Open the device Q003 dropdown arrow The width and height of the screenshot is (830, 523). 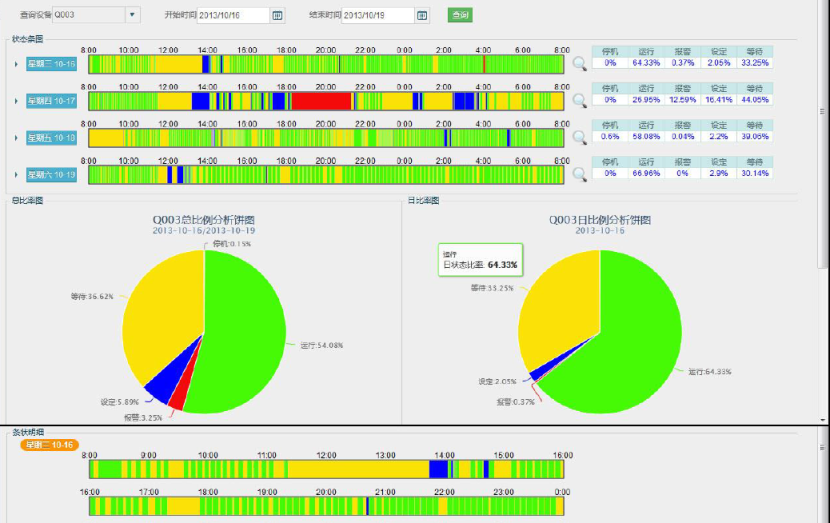pos(132,15)
